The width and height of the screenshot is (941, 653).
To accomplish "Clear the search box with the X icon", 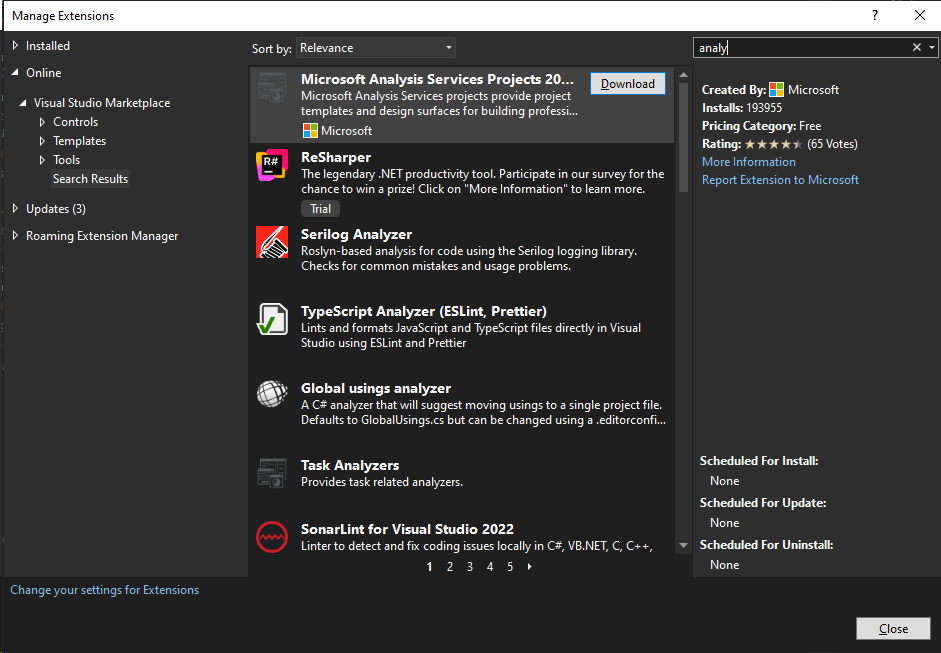I will click(917, 48).
